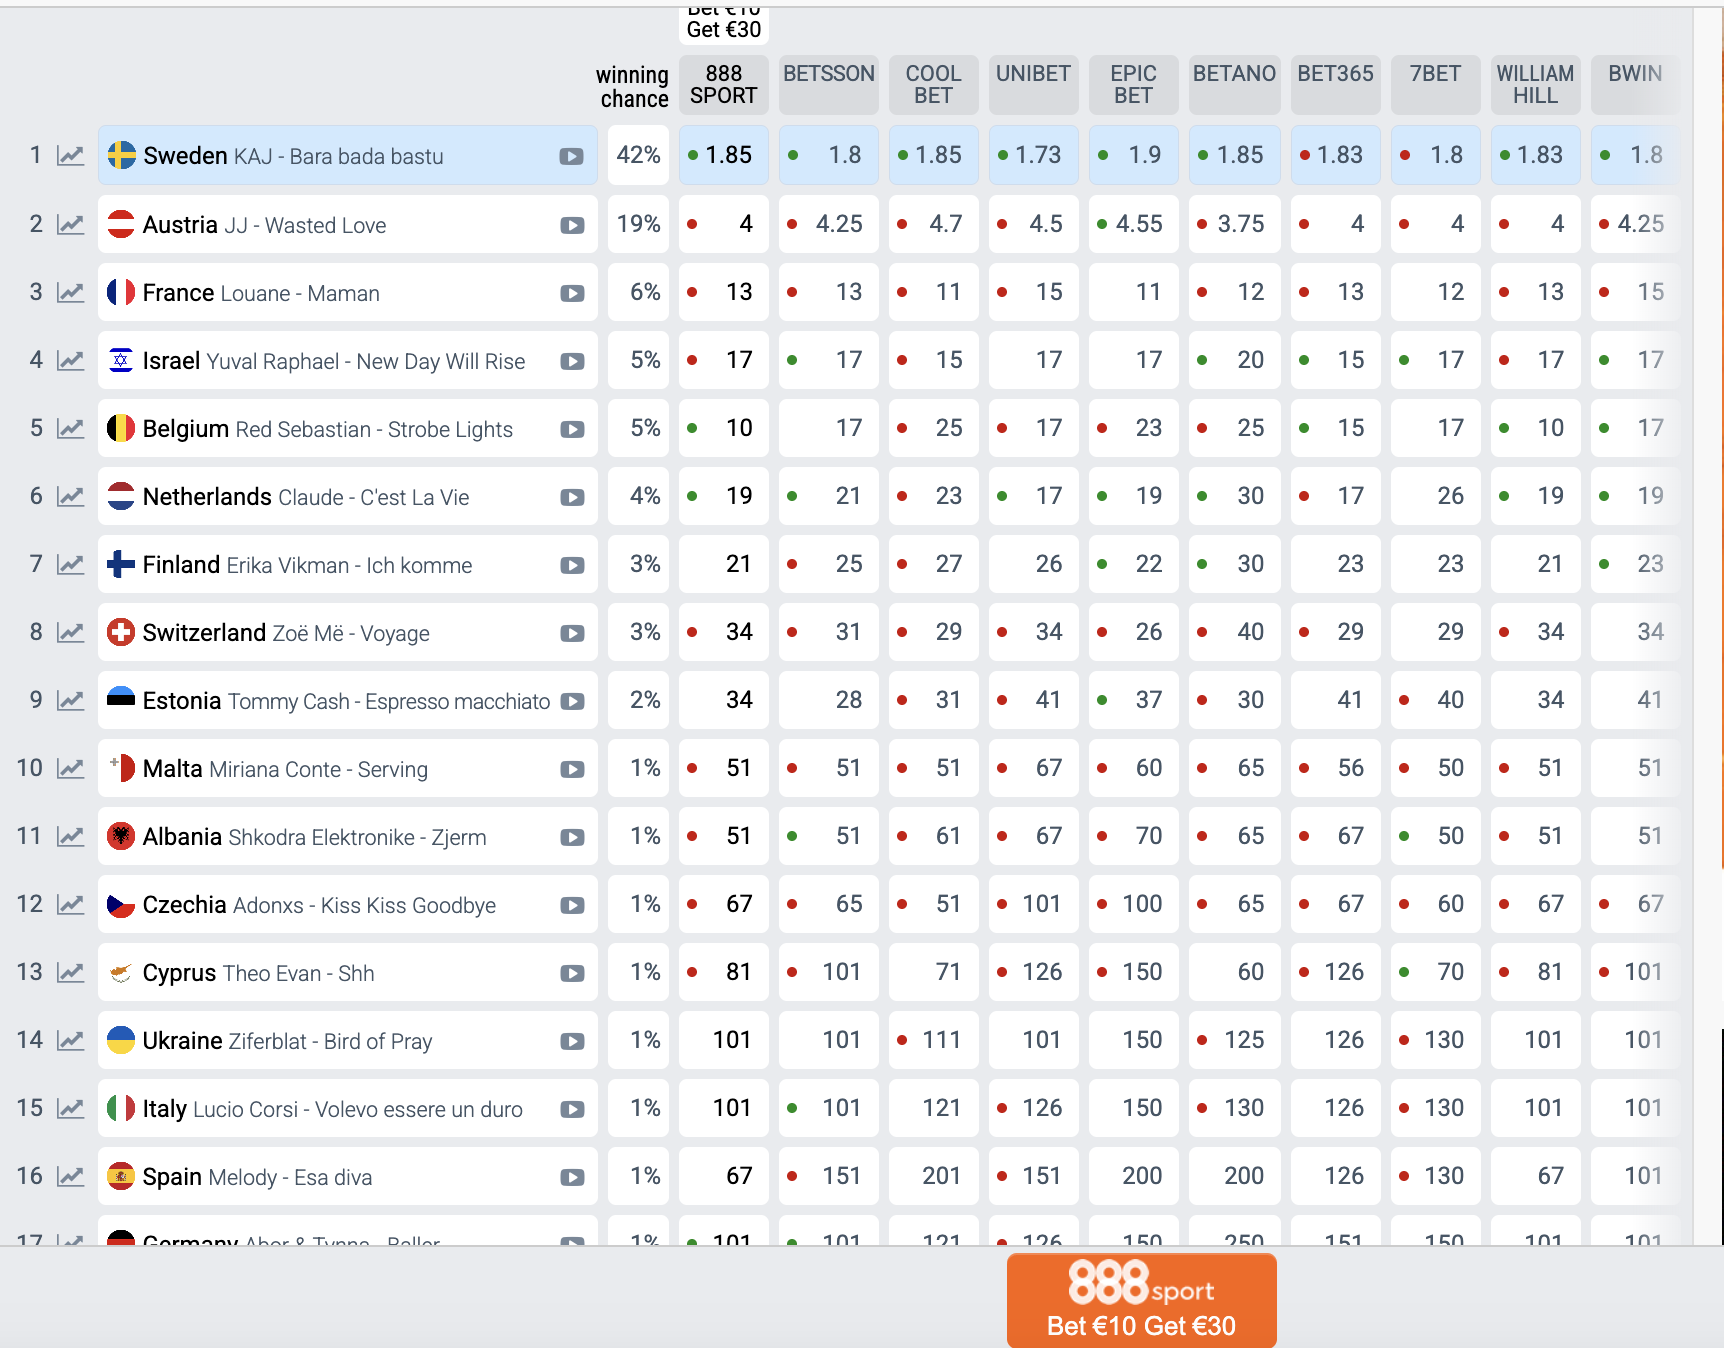Open the trend chart for Malta
Image resolution: width=1724 pixels, height=1348 pixels.
[x=70, y=769]
